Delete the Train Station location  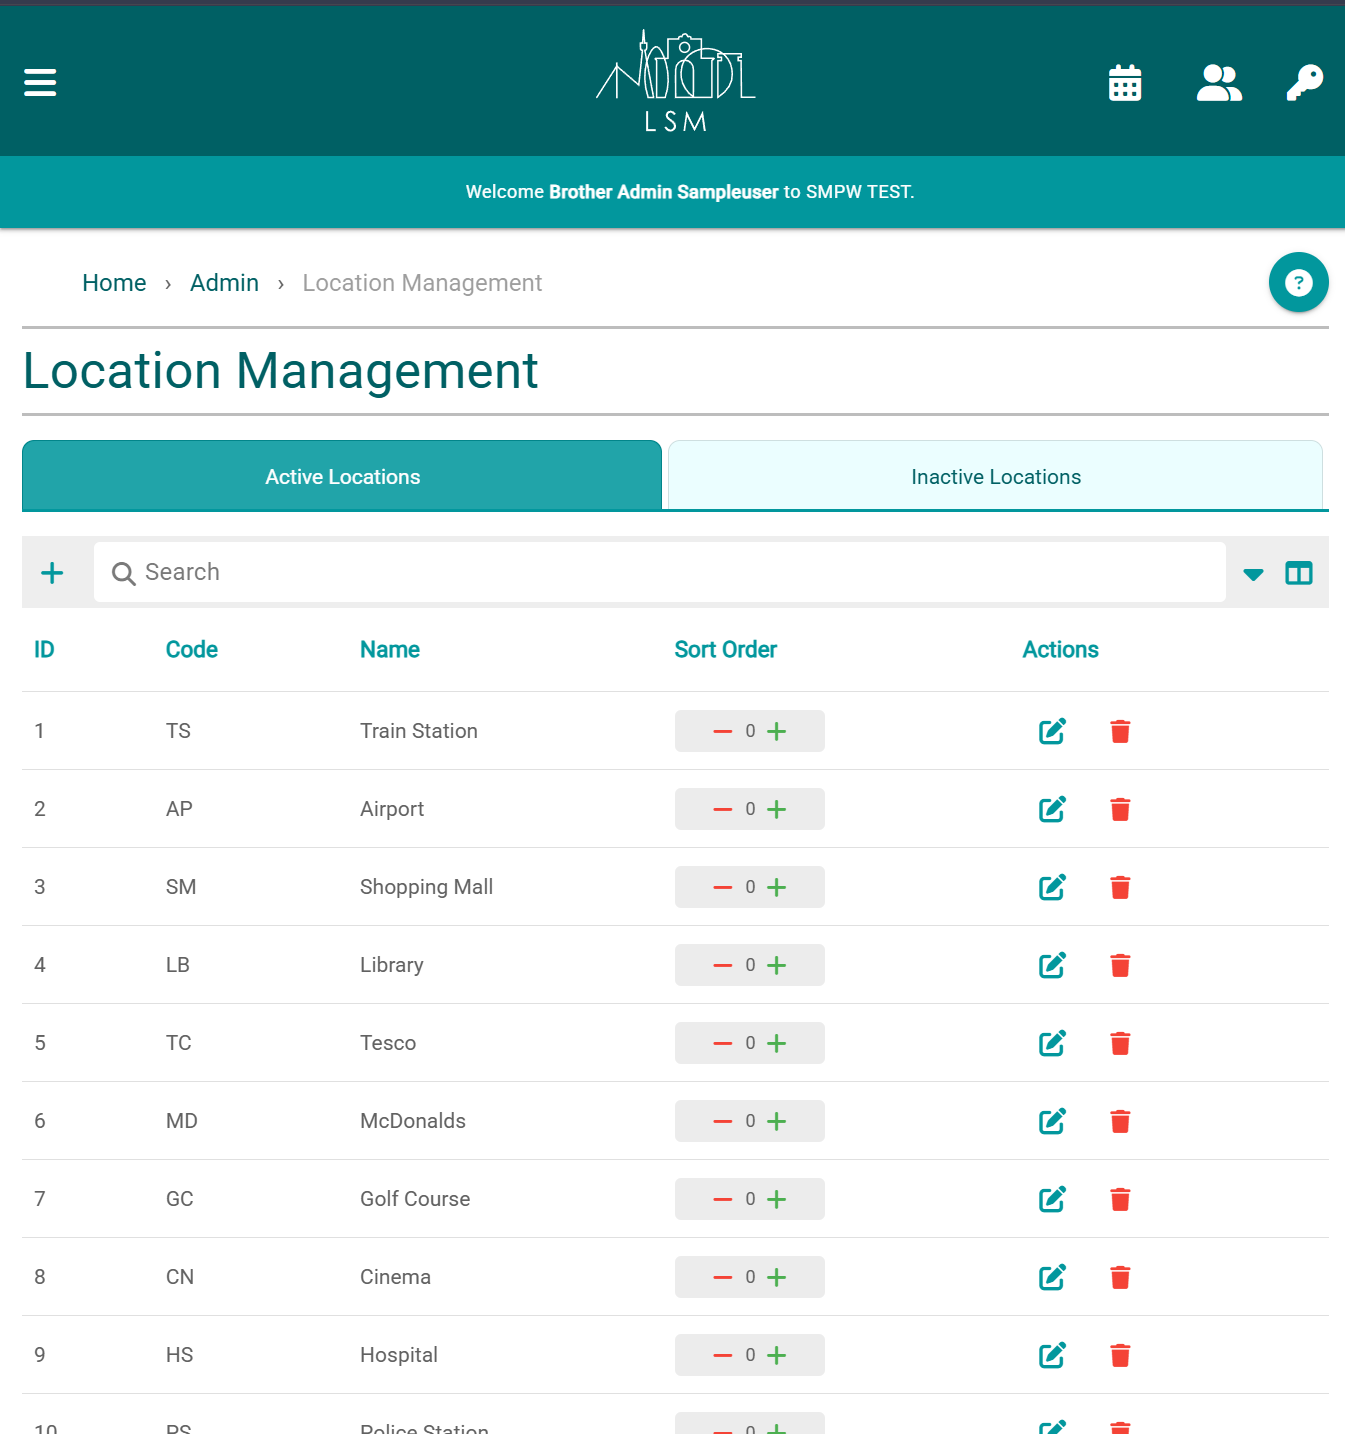coord(1120,731)
